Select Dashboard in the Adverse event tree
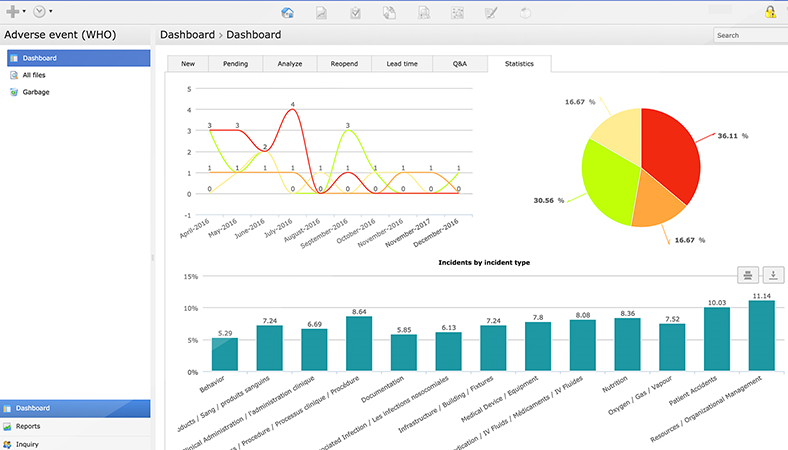The image size is (788, 450). [78, 58]
